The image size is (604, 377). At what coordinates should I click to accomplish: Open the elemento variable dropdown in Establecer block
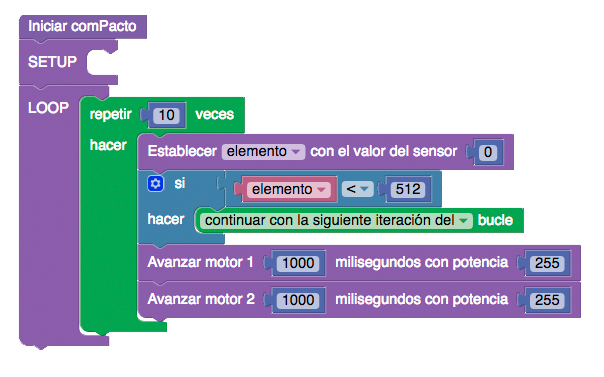click(263, 152)
